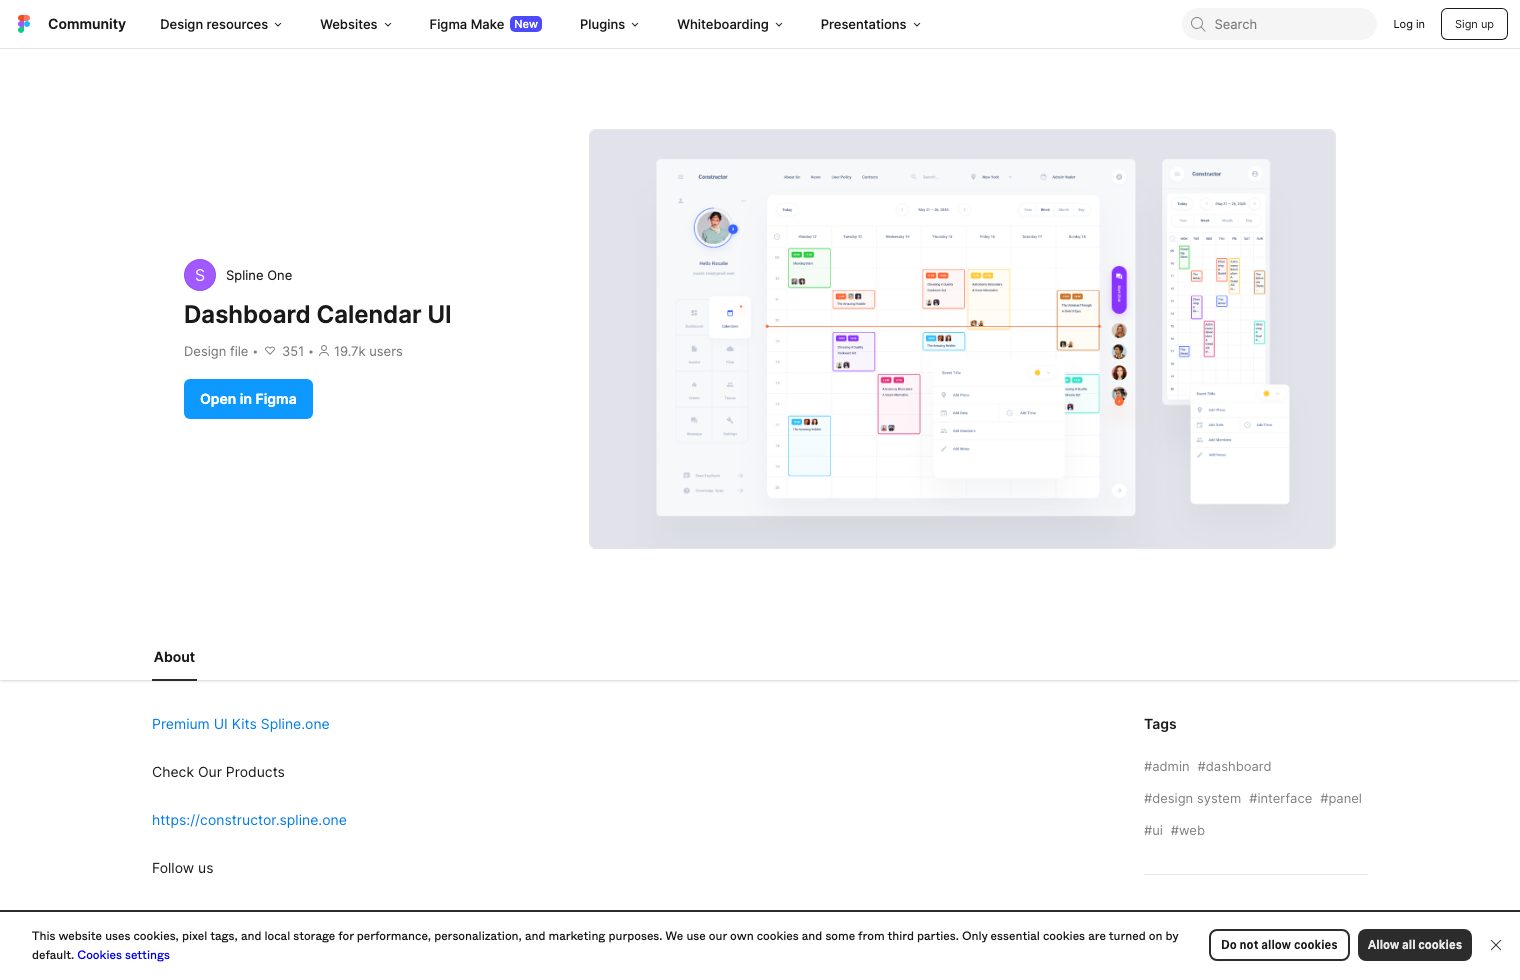Click the #dashboard tag
1520x980 pixels.
[1234, 766]
